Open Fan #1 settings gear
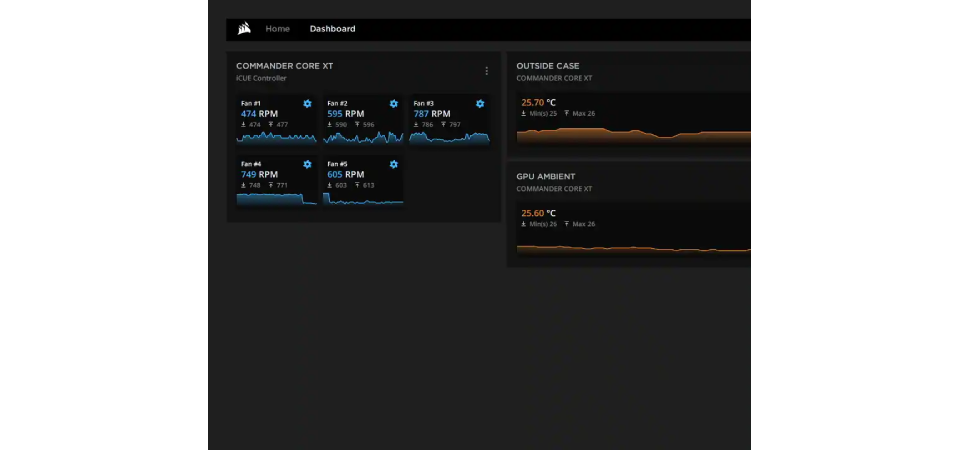The height and width of the screenshot is (450, 960). (307, 104)
